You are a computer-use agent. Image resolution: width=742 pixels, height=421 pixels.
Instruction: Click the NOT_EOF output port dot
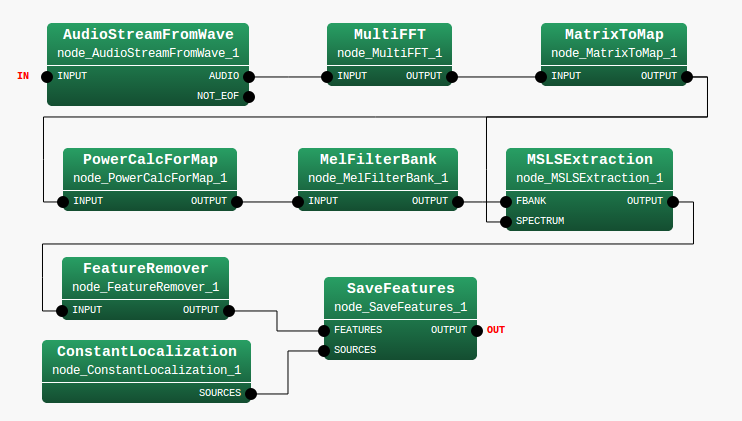tap(249, 97)
